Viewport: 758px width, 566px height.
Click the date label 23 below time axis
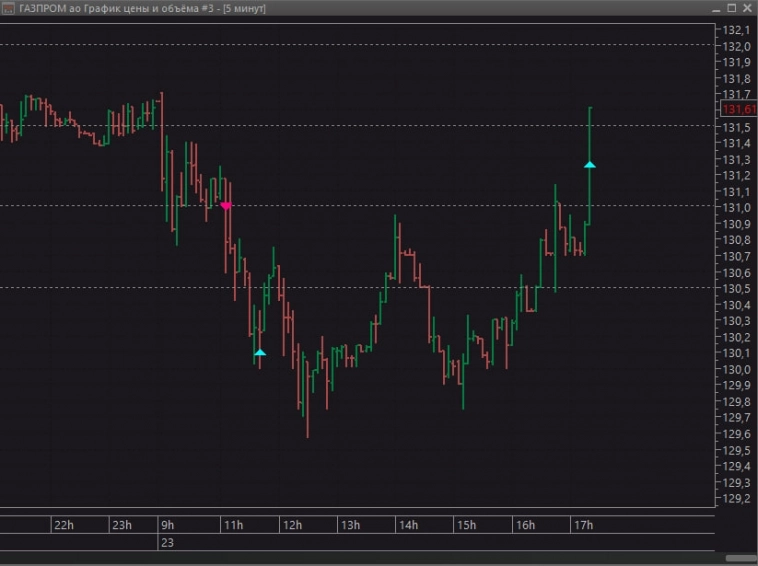[166, 542]
